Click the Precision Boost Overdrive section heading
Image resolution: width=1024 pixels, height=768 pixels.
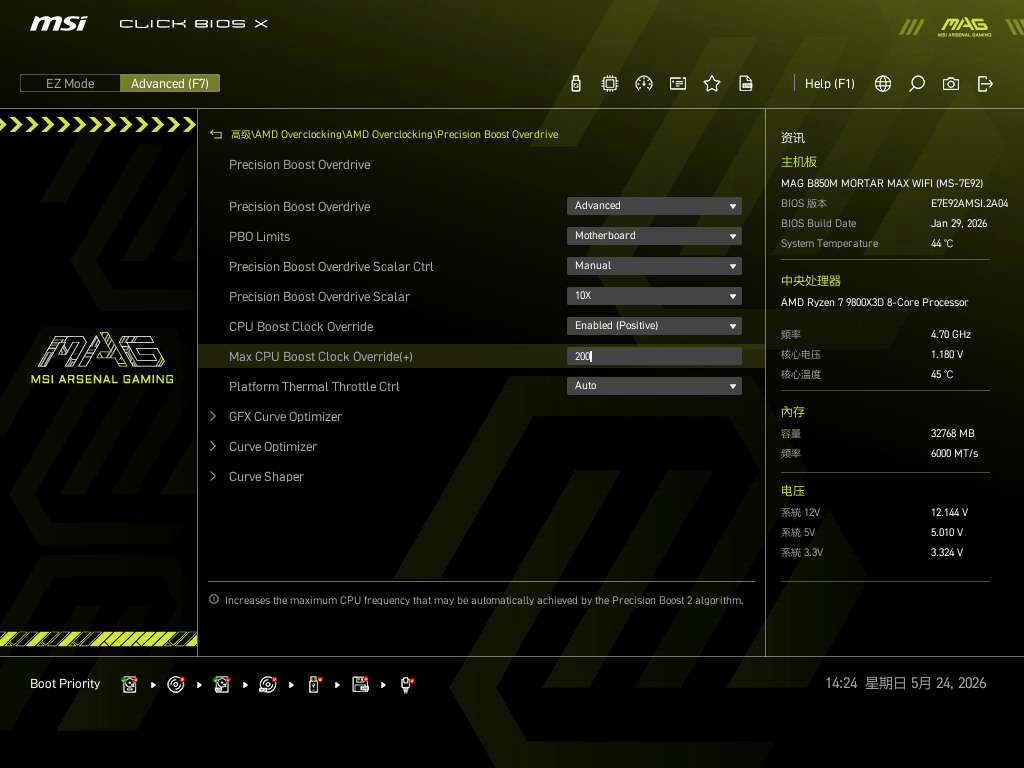tap(300, 165)
